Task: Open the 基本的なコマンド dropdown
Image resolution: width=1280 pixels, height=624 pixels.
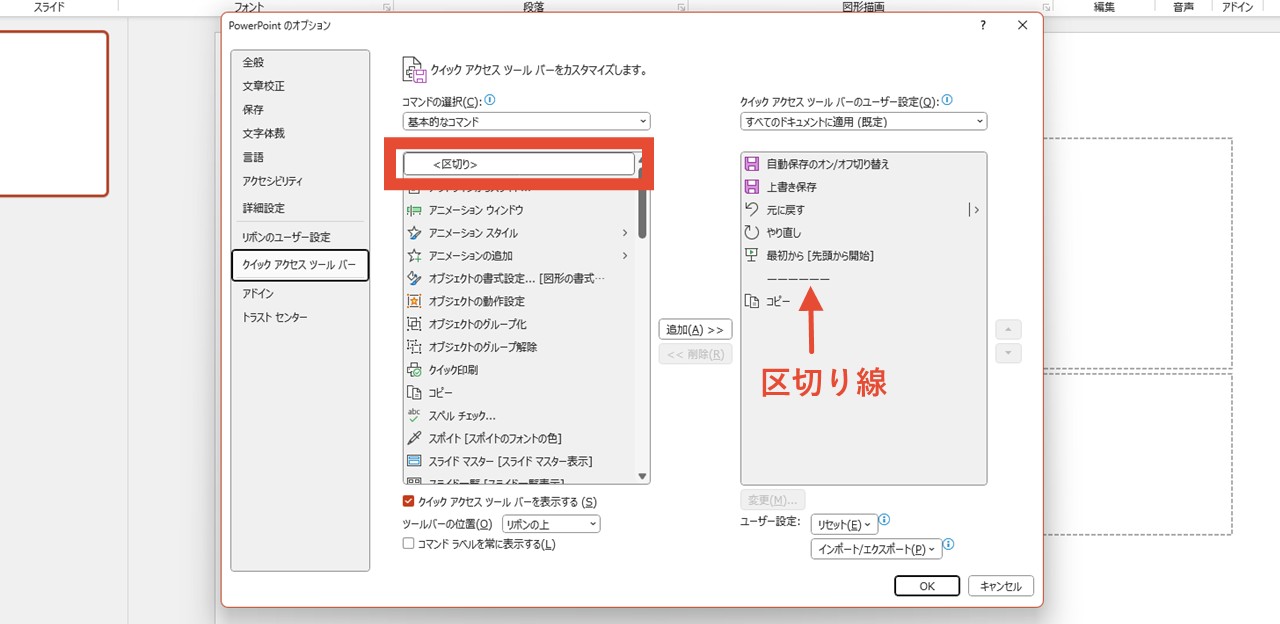Action: tap(527, 122)
